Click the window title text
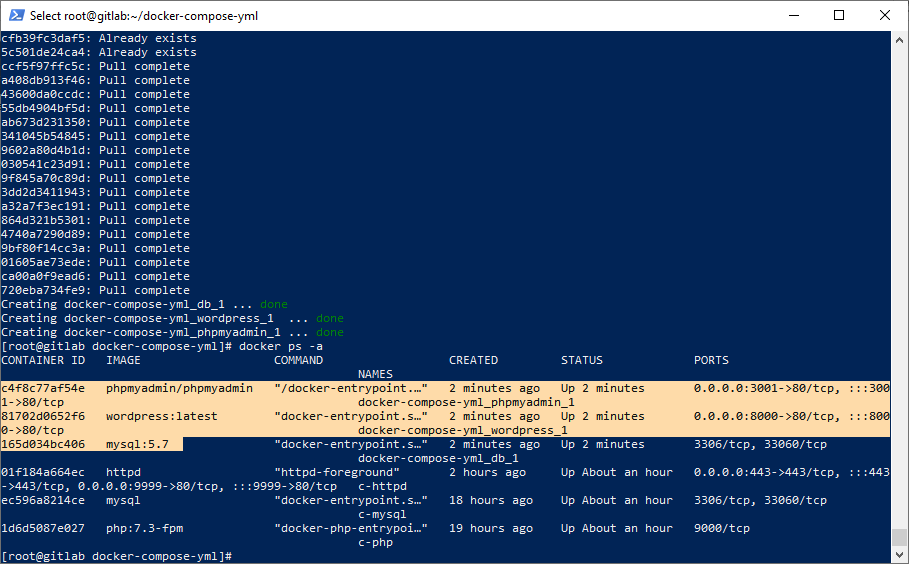Image resolution: width=909 pixels, height=564 pixels. tap(138, 16)
